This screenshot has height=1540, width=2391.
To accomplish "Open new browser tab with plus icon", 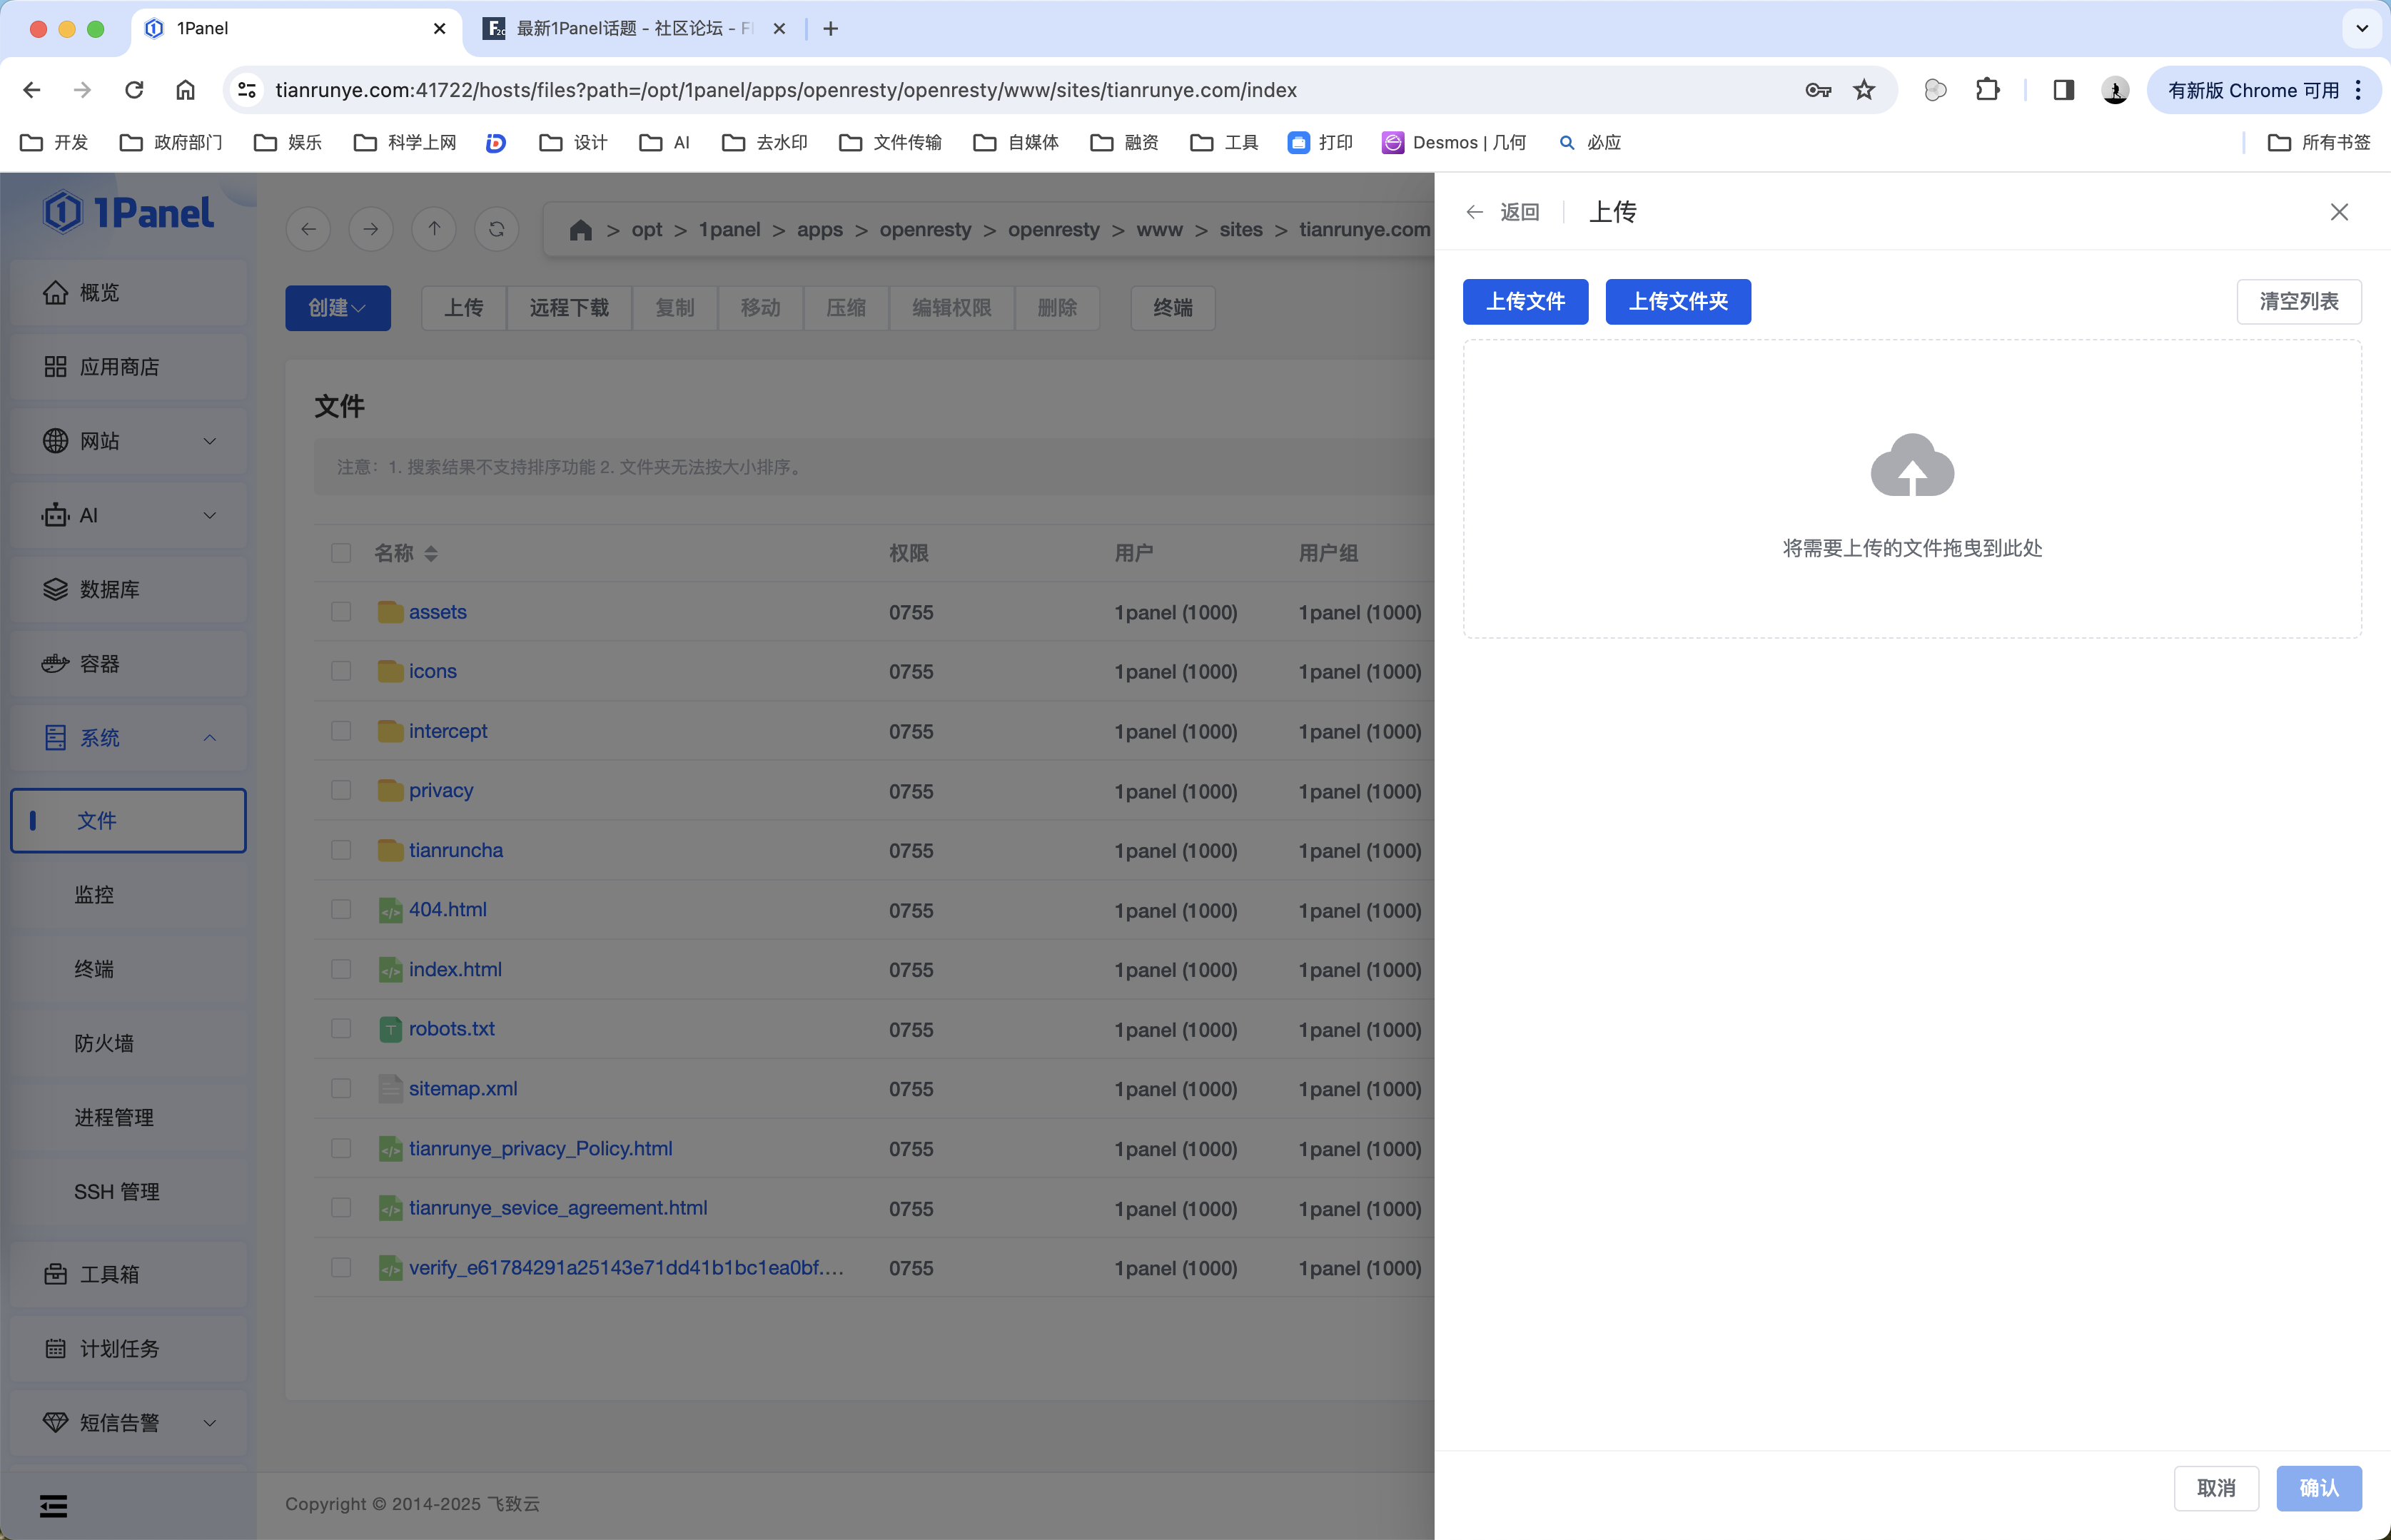I will [830, 29].
